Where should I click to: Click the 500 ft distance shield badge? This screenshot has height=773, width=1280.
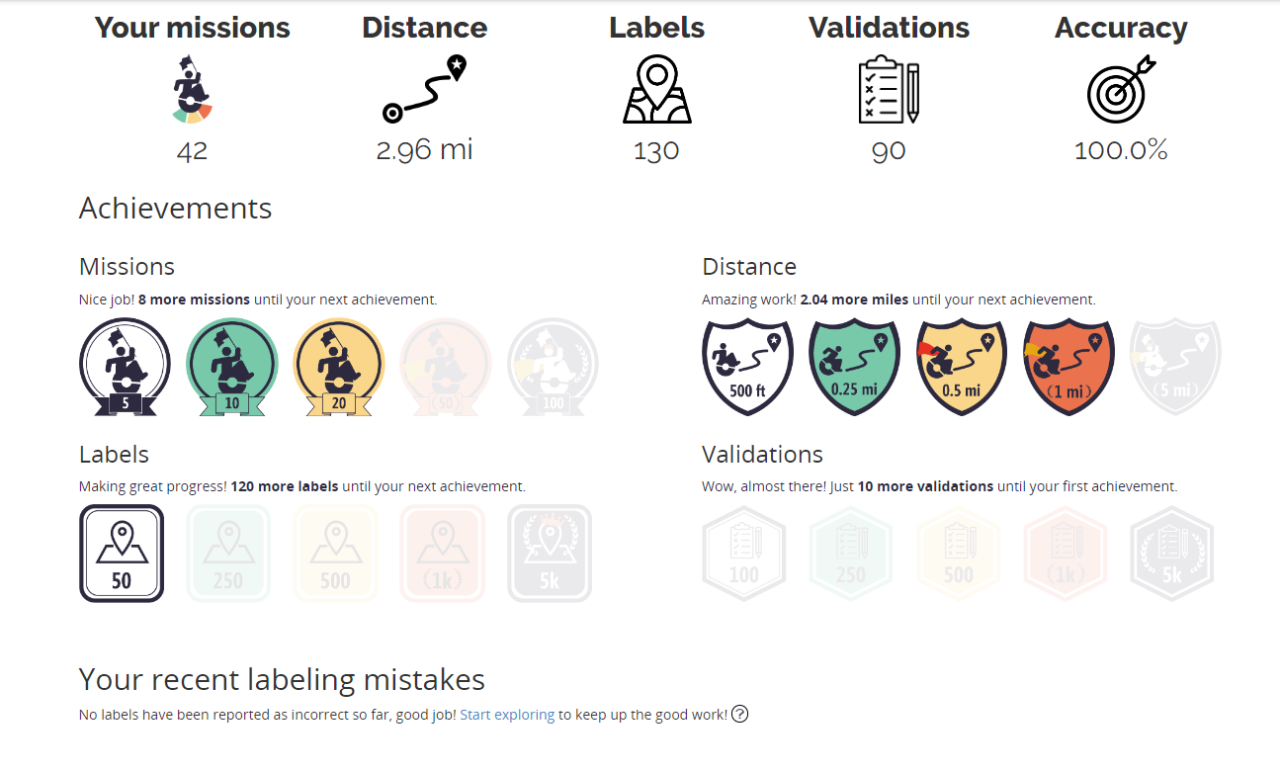pyautogui.click(x=748, y=366)
